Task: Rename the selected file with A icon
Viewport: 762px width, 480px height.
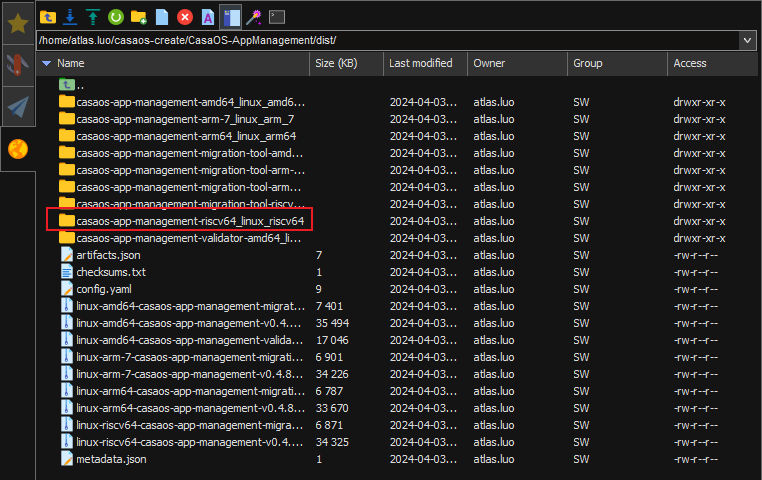Action: [208, 17]
